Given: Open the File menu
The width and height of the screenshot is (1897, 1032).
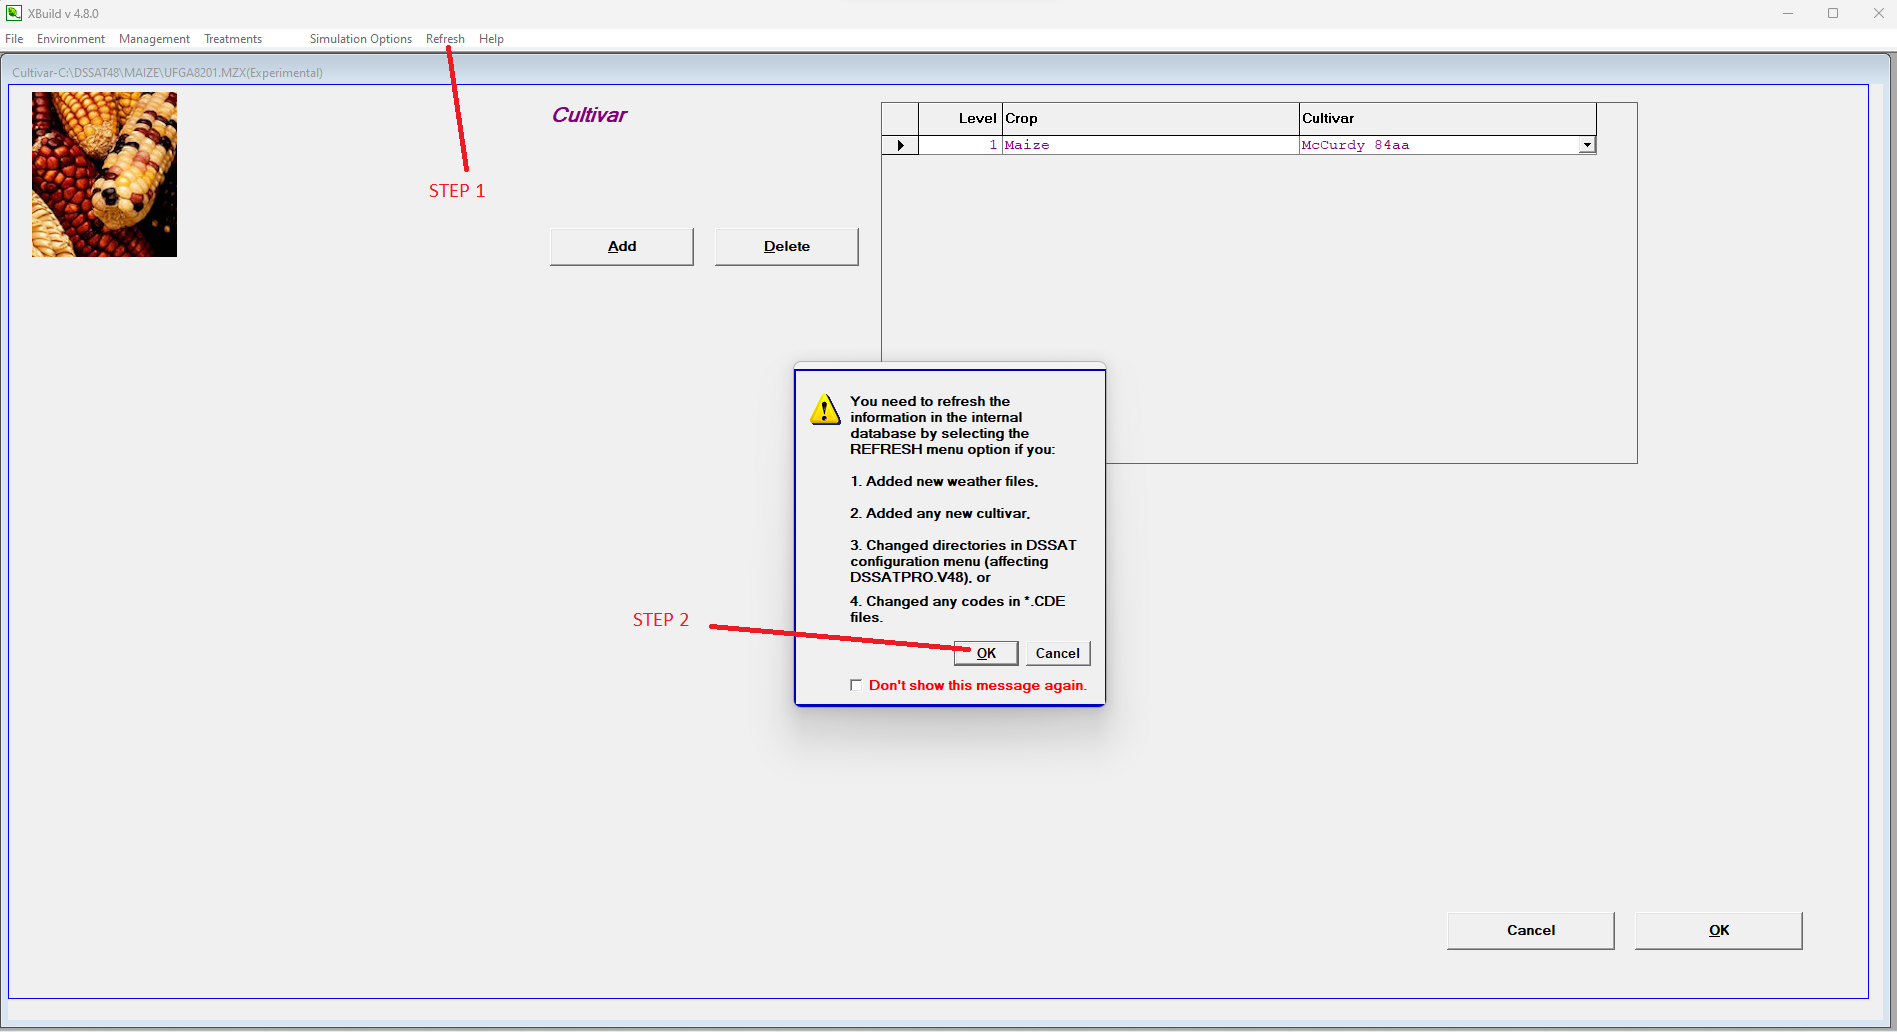Looking at the screenshot, I should (14, 39).
